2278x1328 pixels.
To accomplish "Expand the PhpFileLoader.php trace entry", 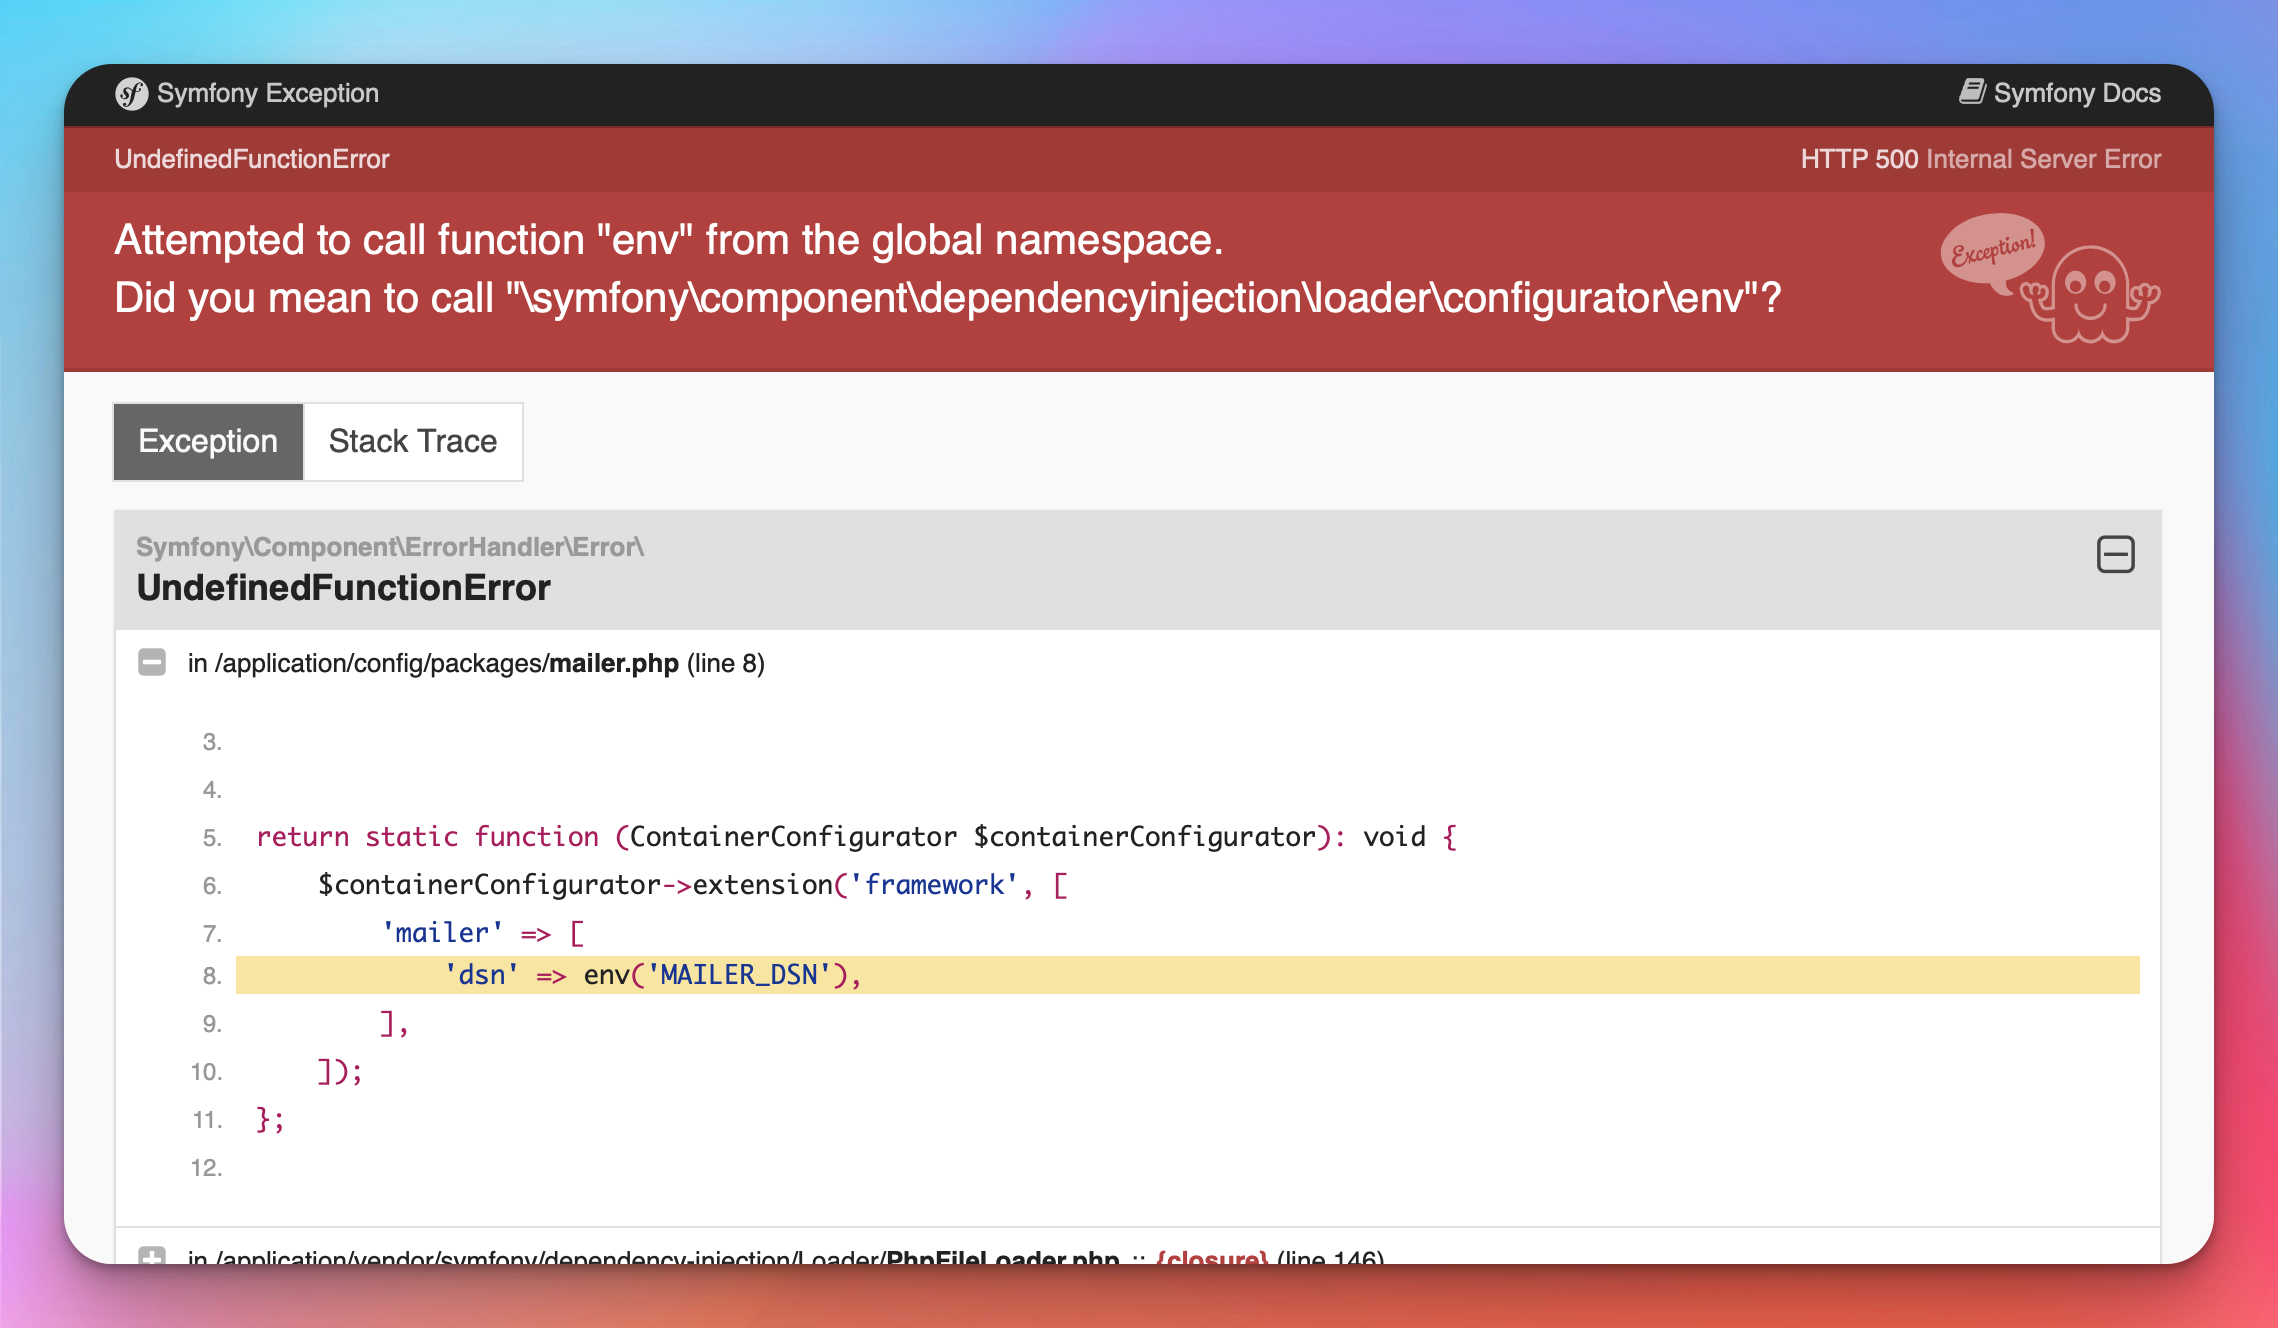I will point(152,1255).
